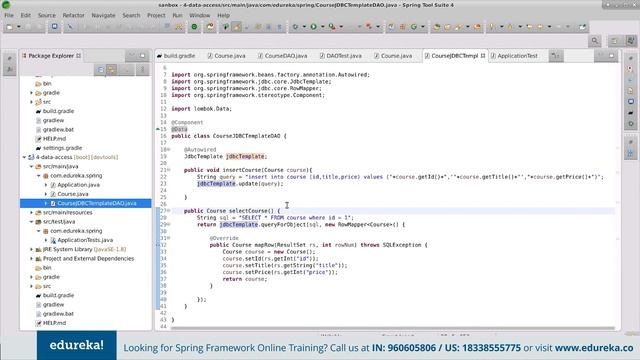Screen dimensions: 640x360
Task: Minimize the Package Explorer view
Action: (x=132, y=56)
